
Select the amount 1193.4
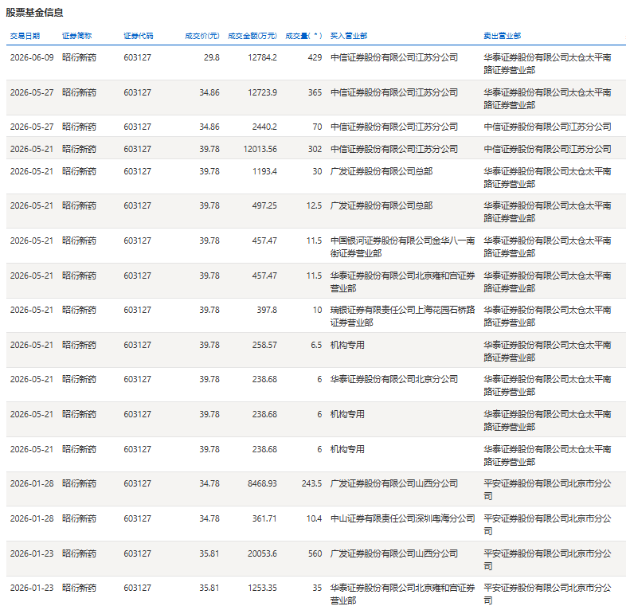pyautogui.click(x=264, y=171)
